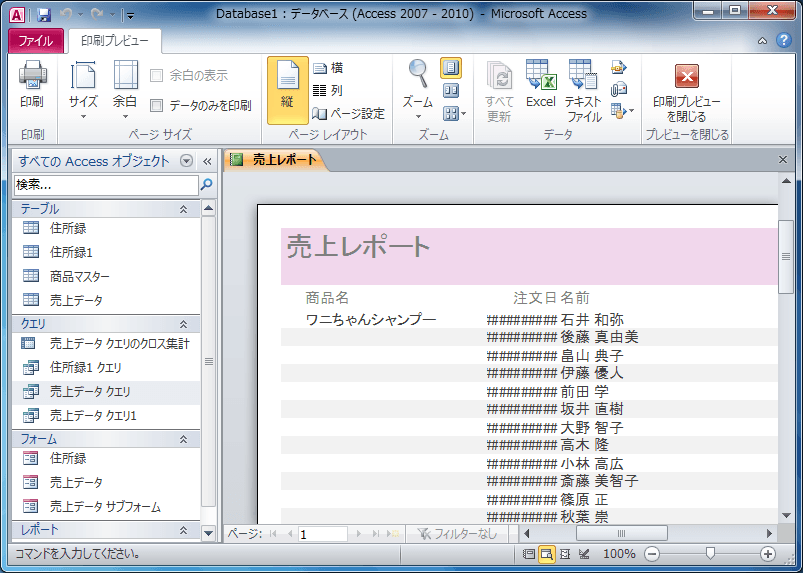Click the 列 columns button
This screenshot has height=573, width=803.
click(327, 91)
